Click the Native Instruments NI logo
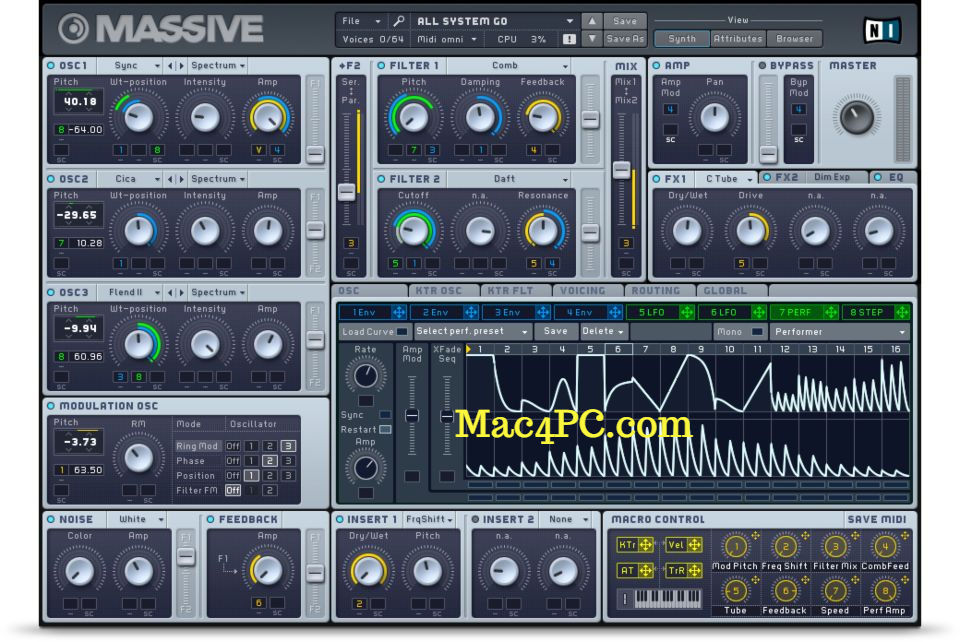 pyautogui.click(x=882, y=30)
